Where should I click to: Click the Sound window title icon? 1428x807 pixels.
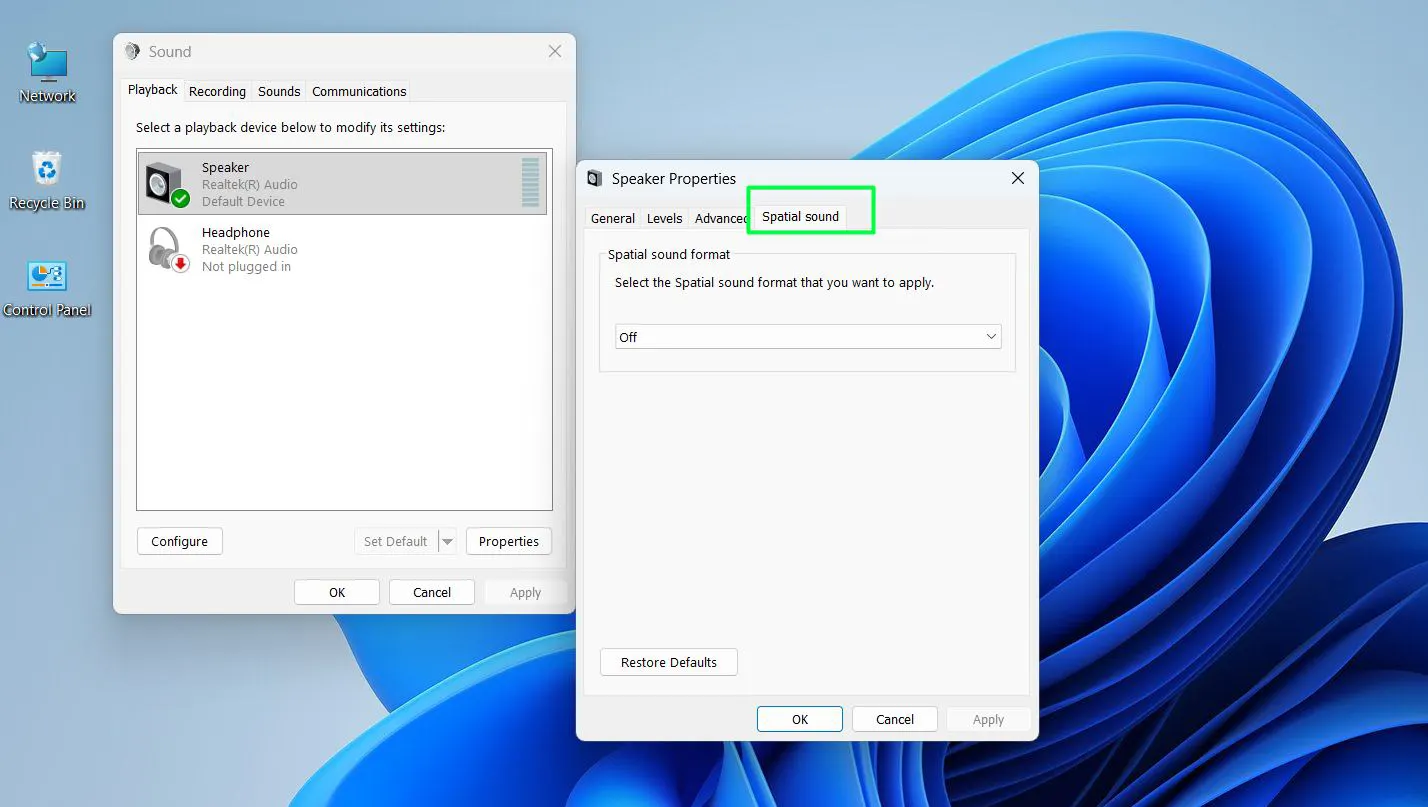(132, 51)
